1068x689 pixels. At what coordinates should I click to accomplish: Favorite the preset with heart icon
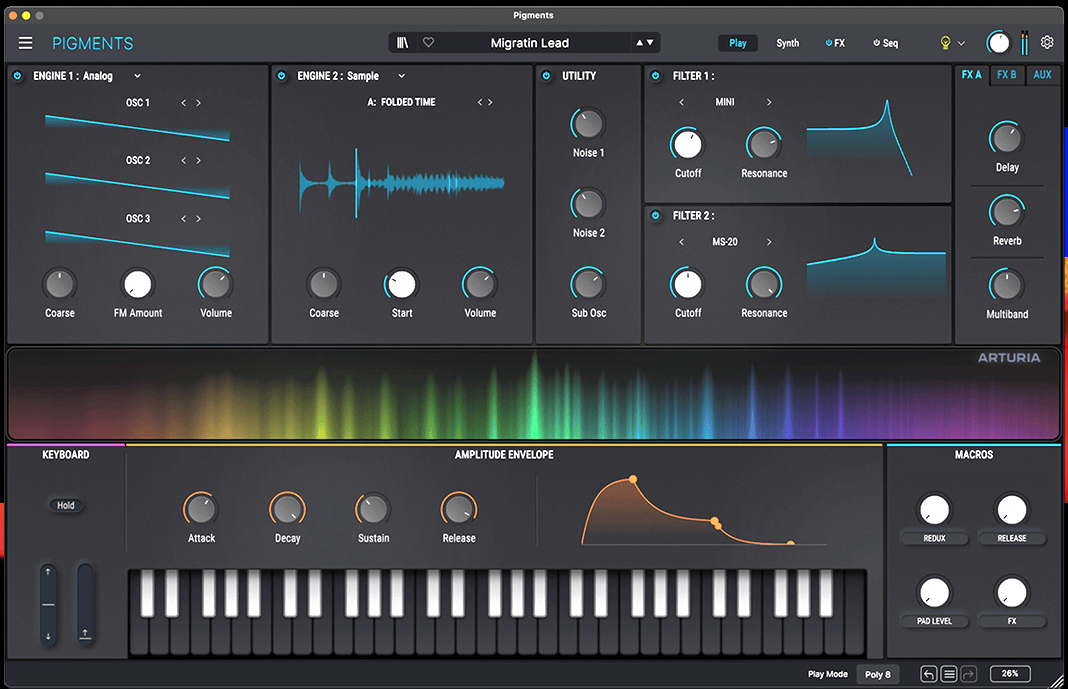[x=428, y=42]
